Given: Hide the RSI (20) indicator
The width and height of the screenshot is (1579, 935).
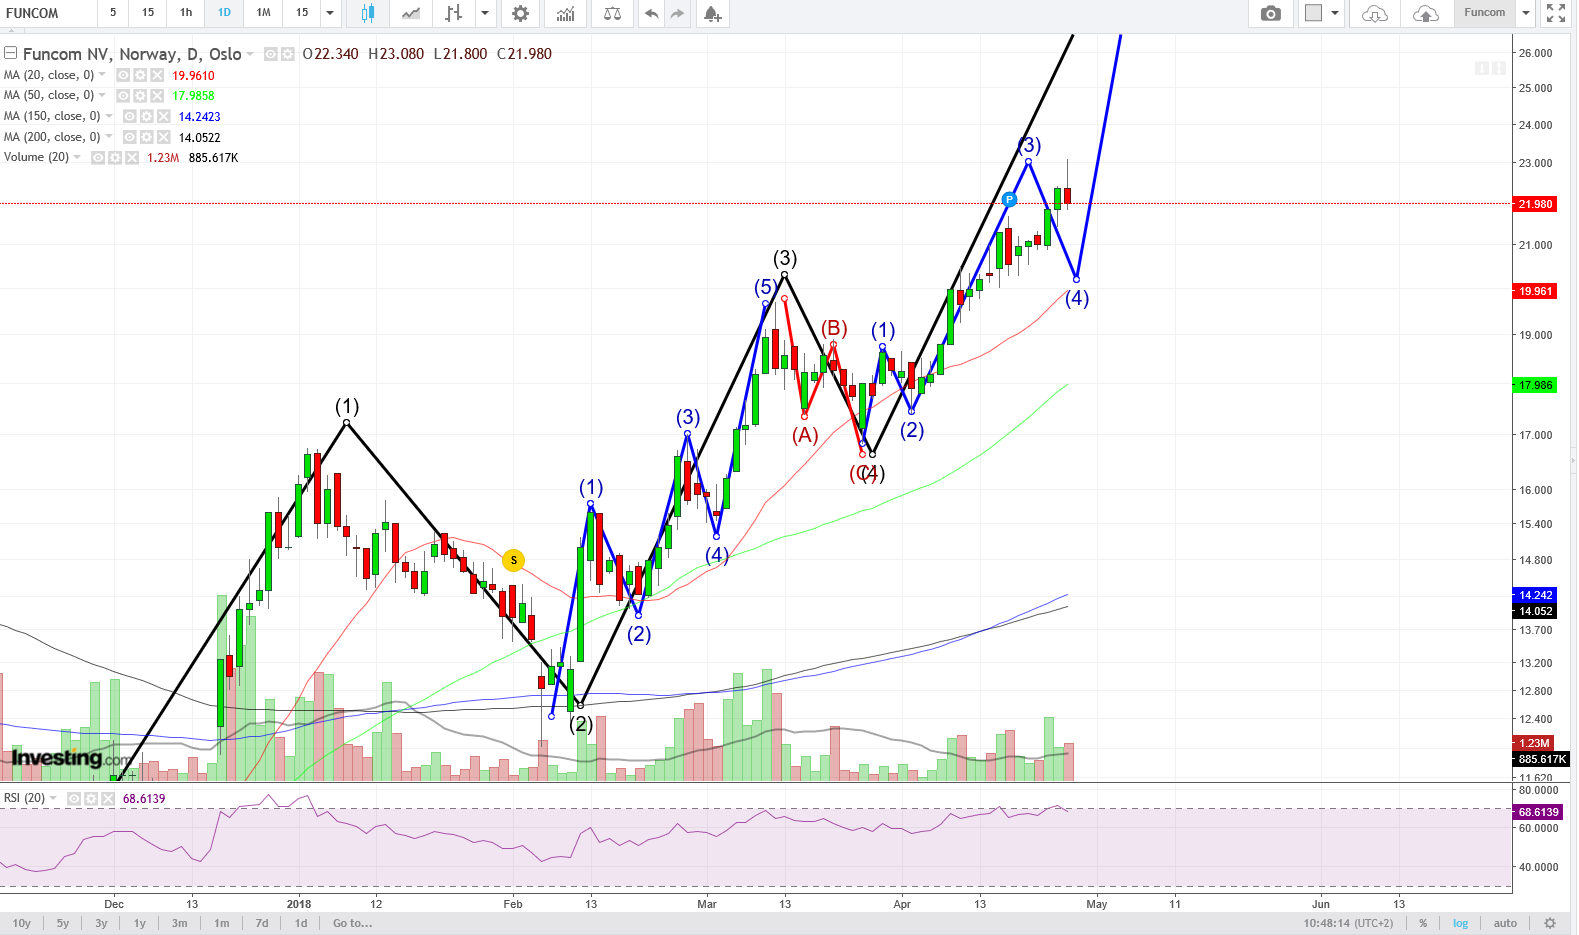Looking at the screenshot, I should point(74,799).
